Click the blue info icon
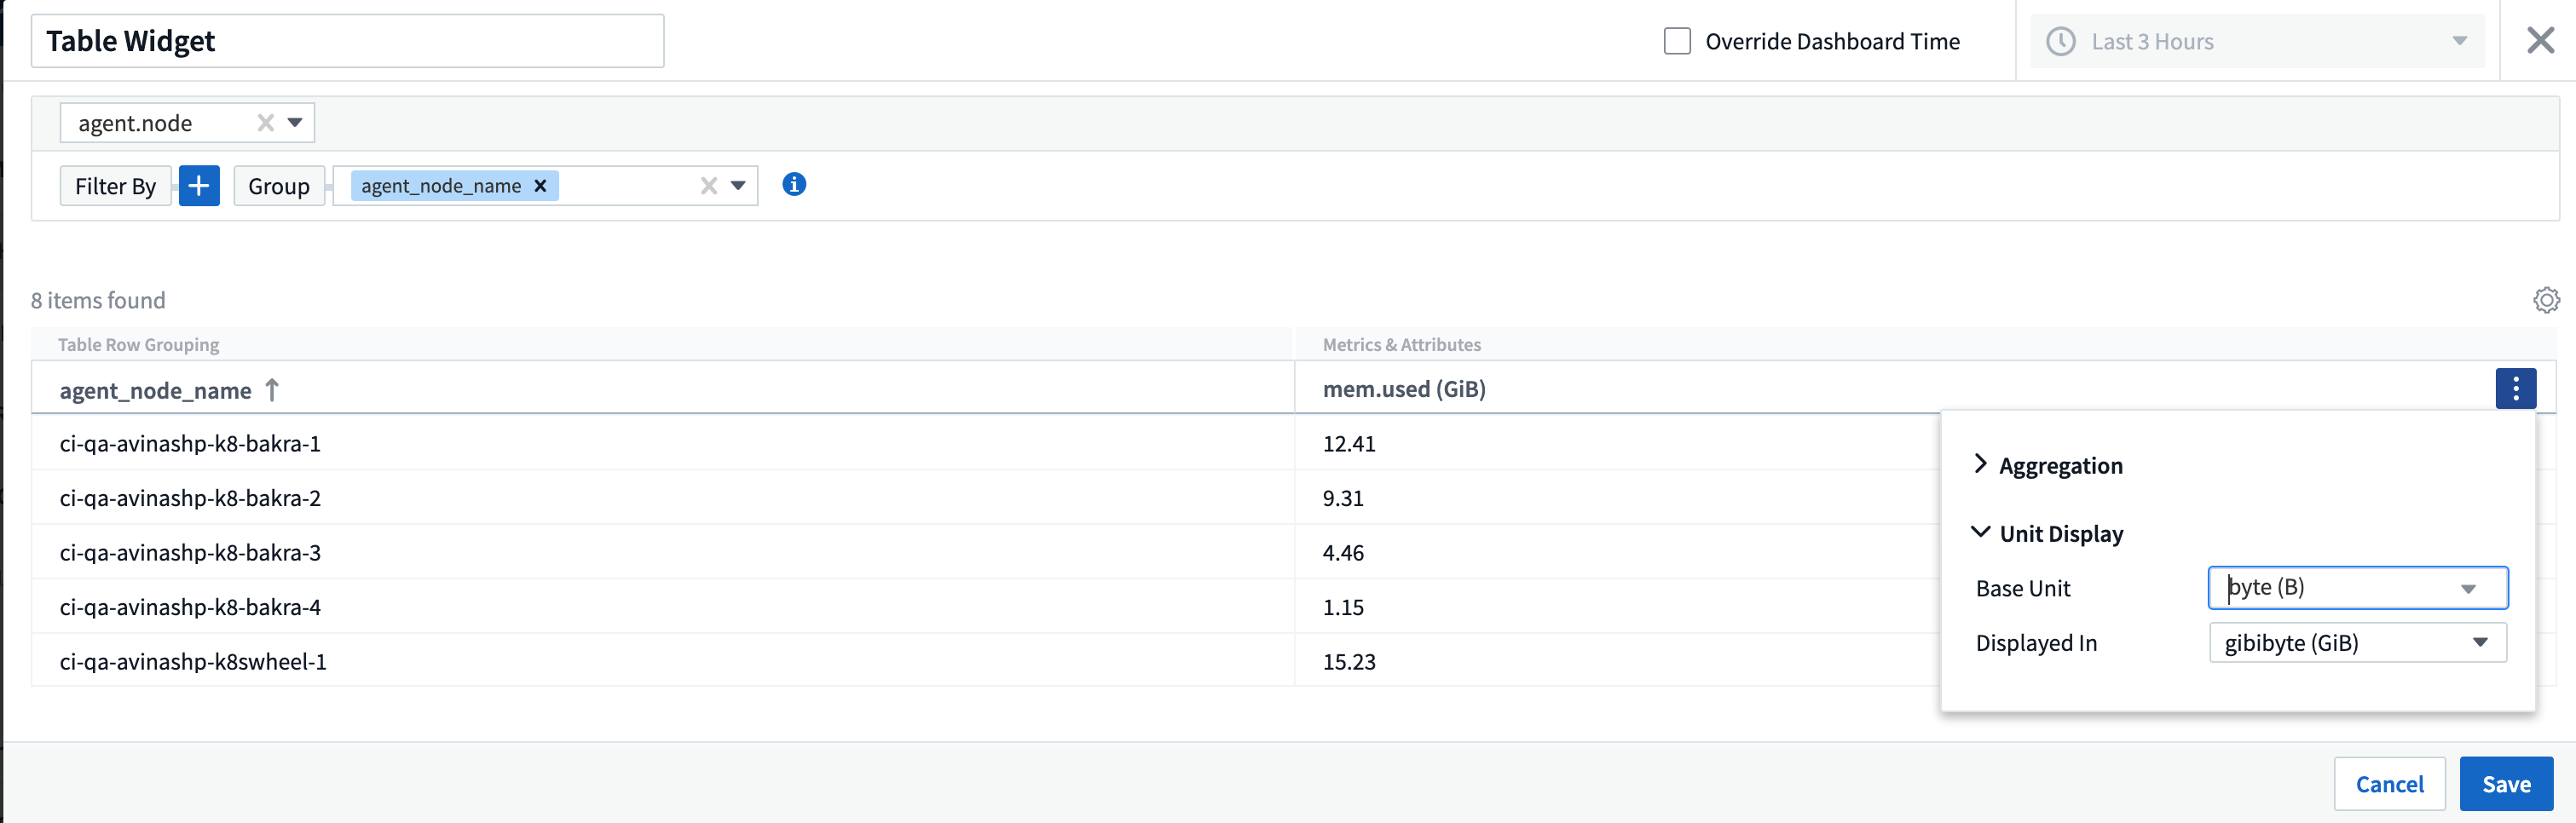The image size is (2576, 823). 794,185
